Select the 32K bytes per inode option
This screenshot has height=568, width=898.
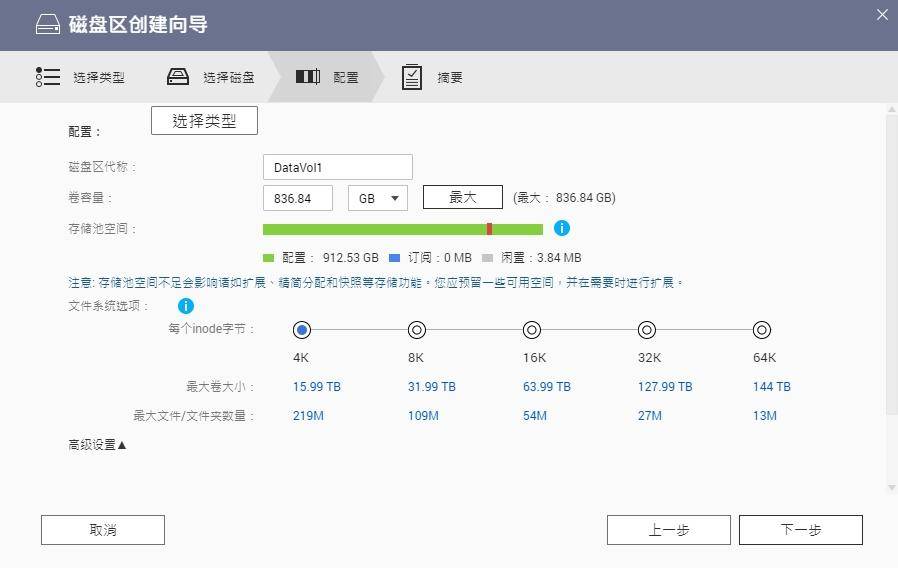[647, 330]
